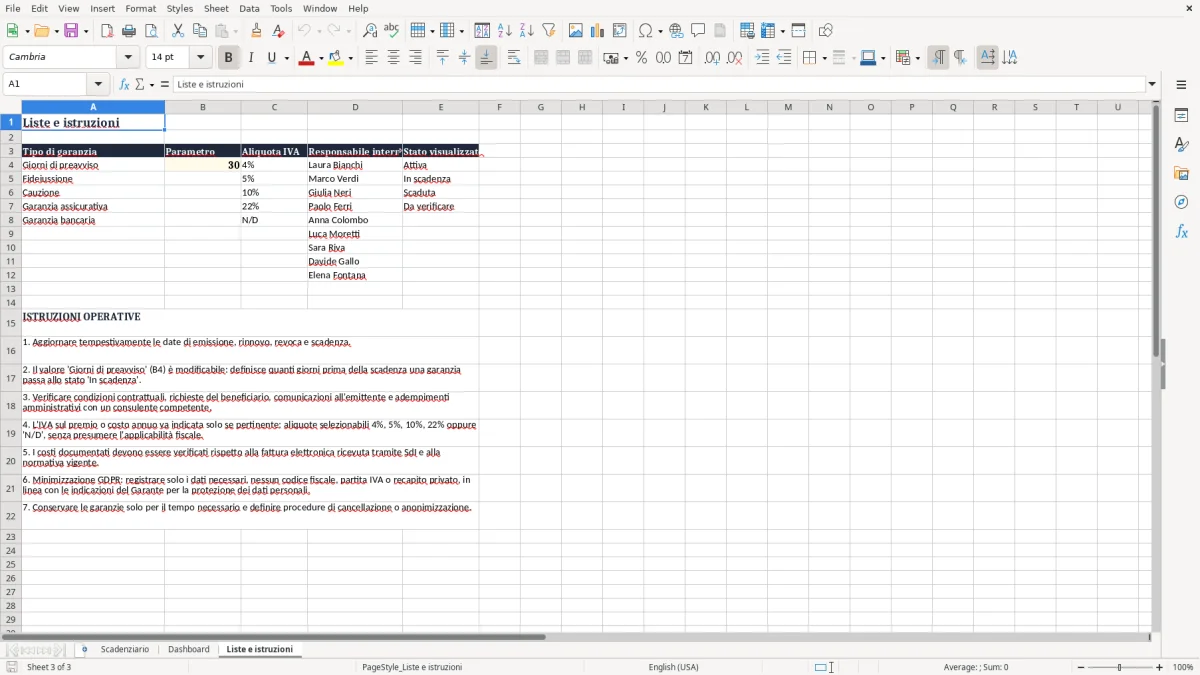Open the Font Name dropdown
The width and height of the screenshot is (1200, 675).
(x=127, y=58)
